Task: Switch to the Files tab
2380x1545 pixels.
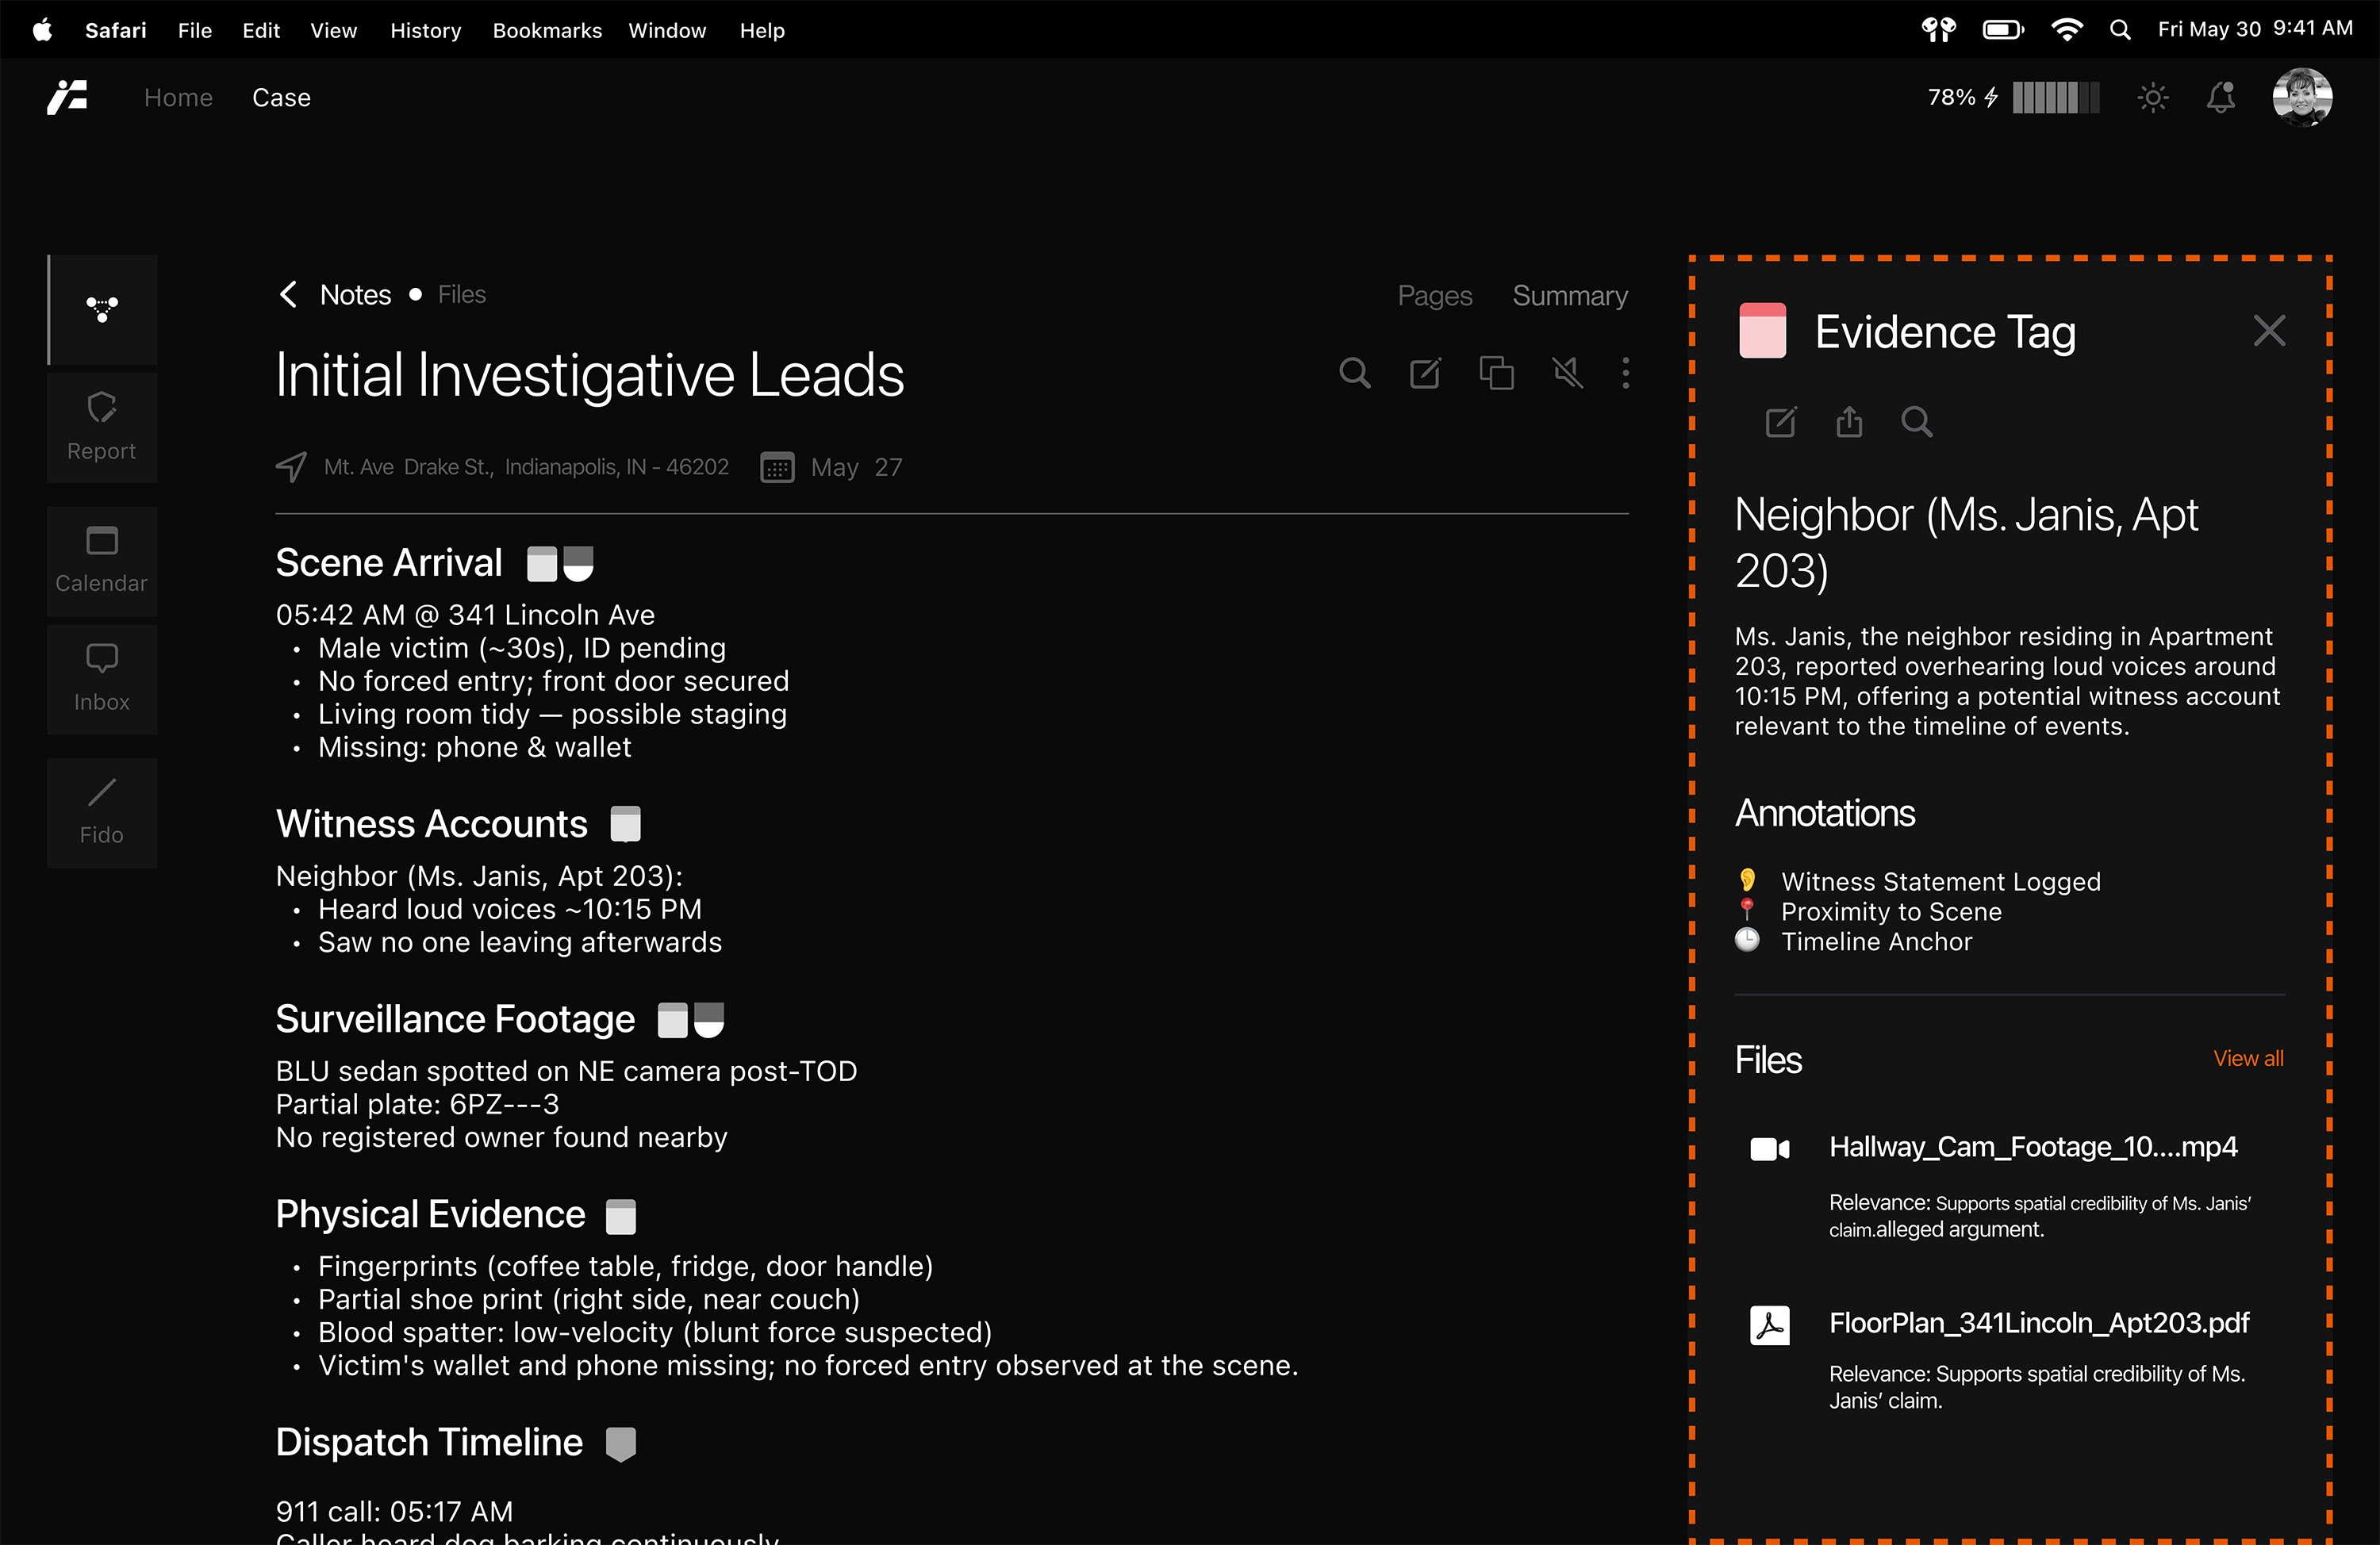Action: (x=461, y=295)
